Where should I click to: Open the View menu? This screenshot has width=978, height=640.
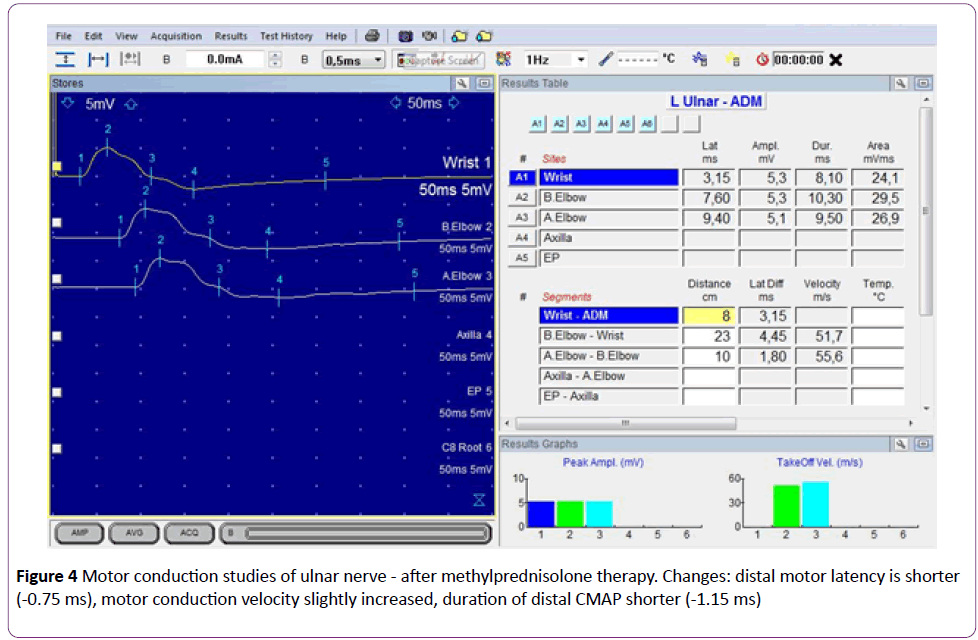coord(126,36)
